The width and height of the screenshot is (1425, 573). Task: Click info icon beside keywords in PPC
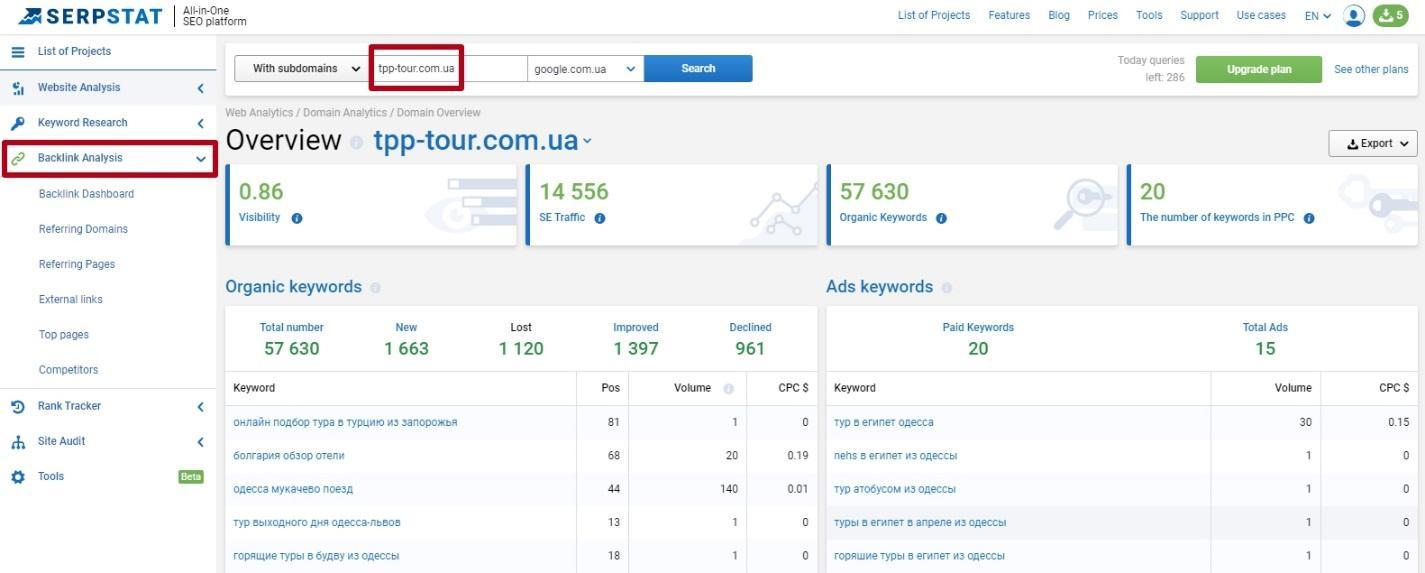1309,218
